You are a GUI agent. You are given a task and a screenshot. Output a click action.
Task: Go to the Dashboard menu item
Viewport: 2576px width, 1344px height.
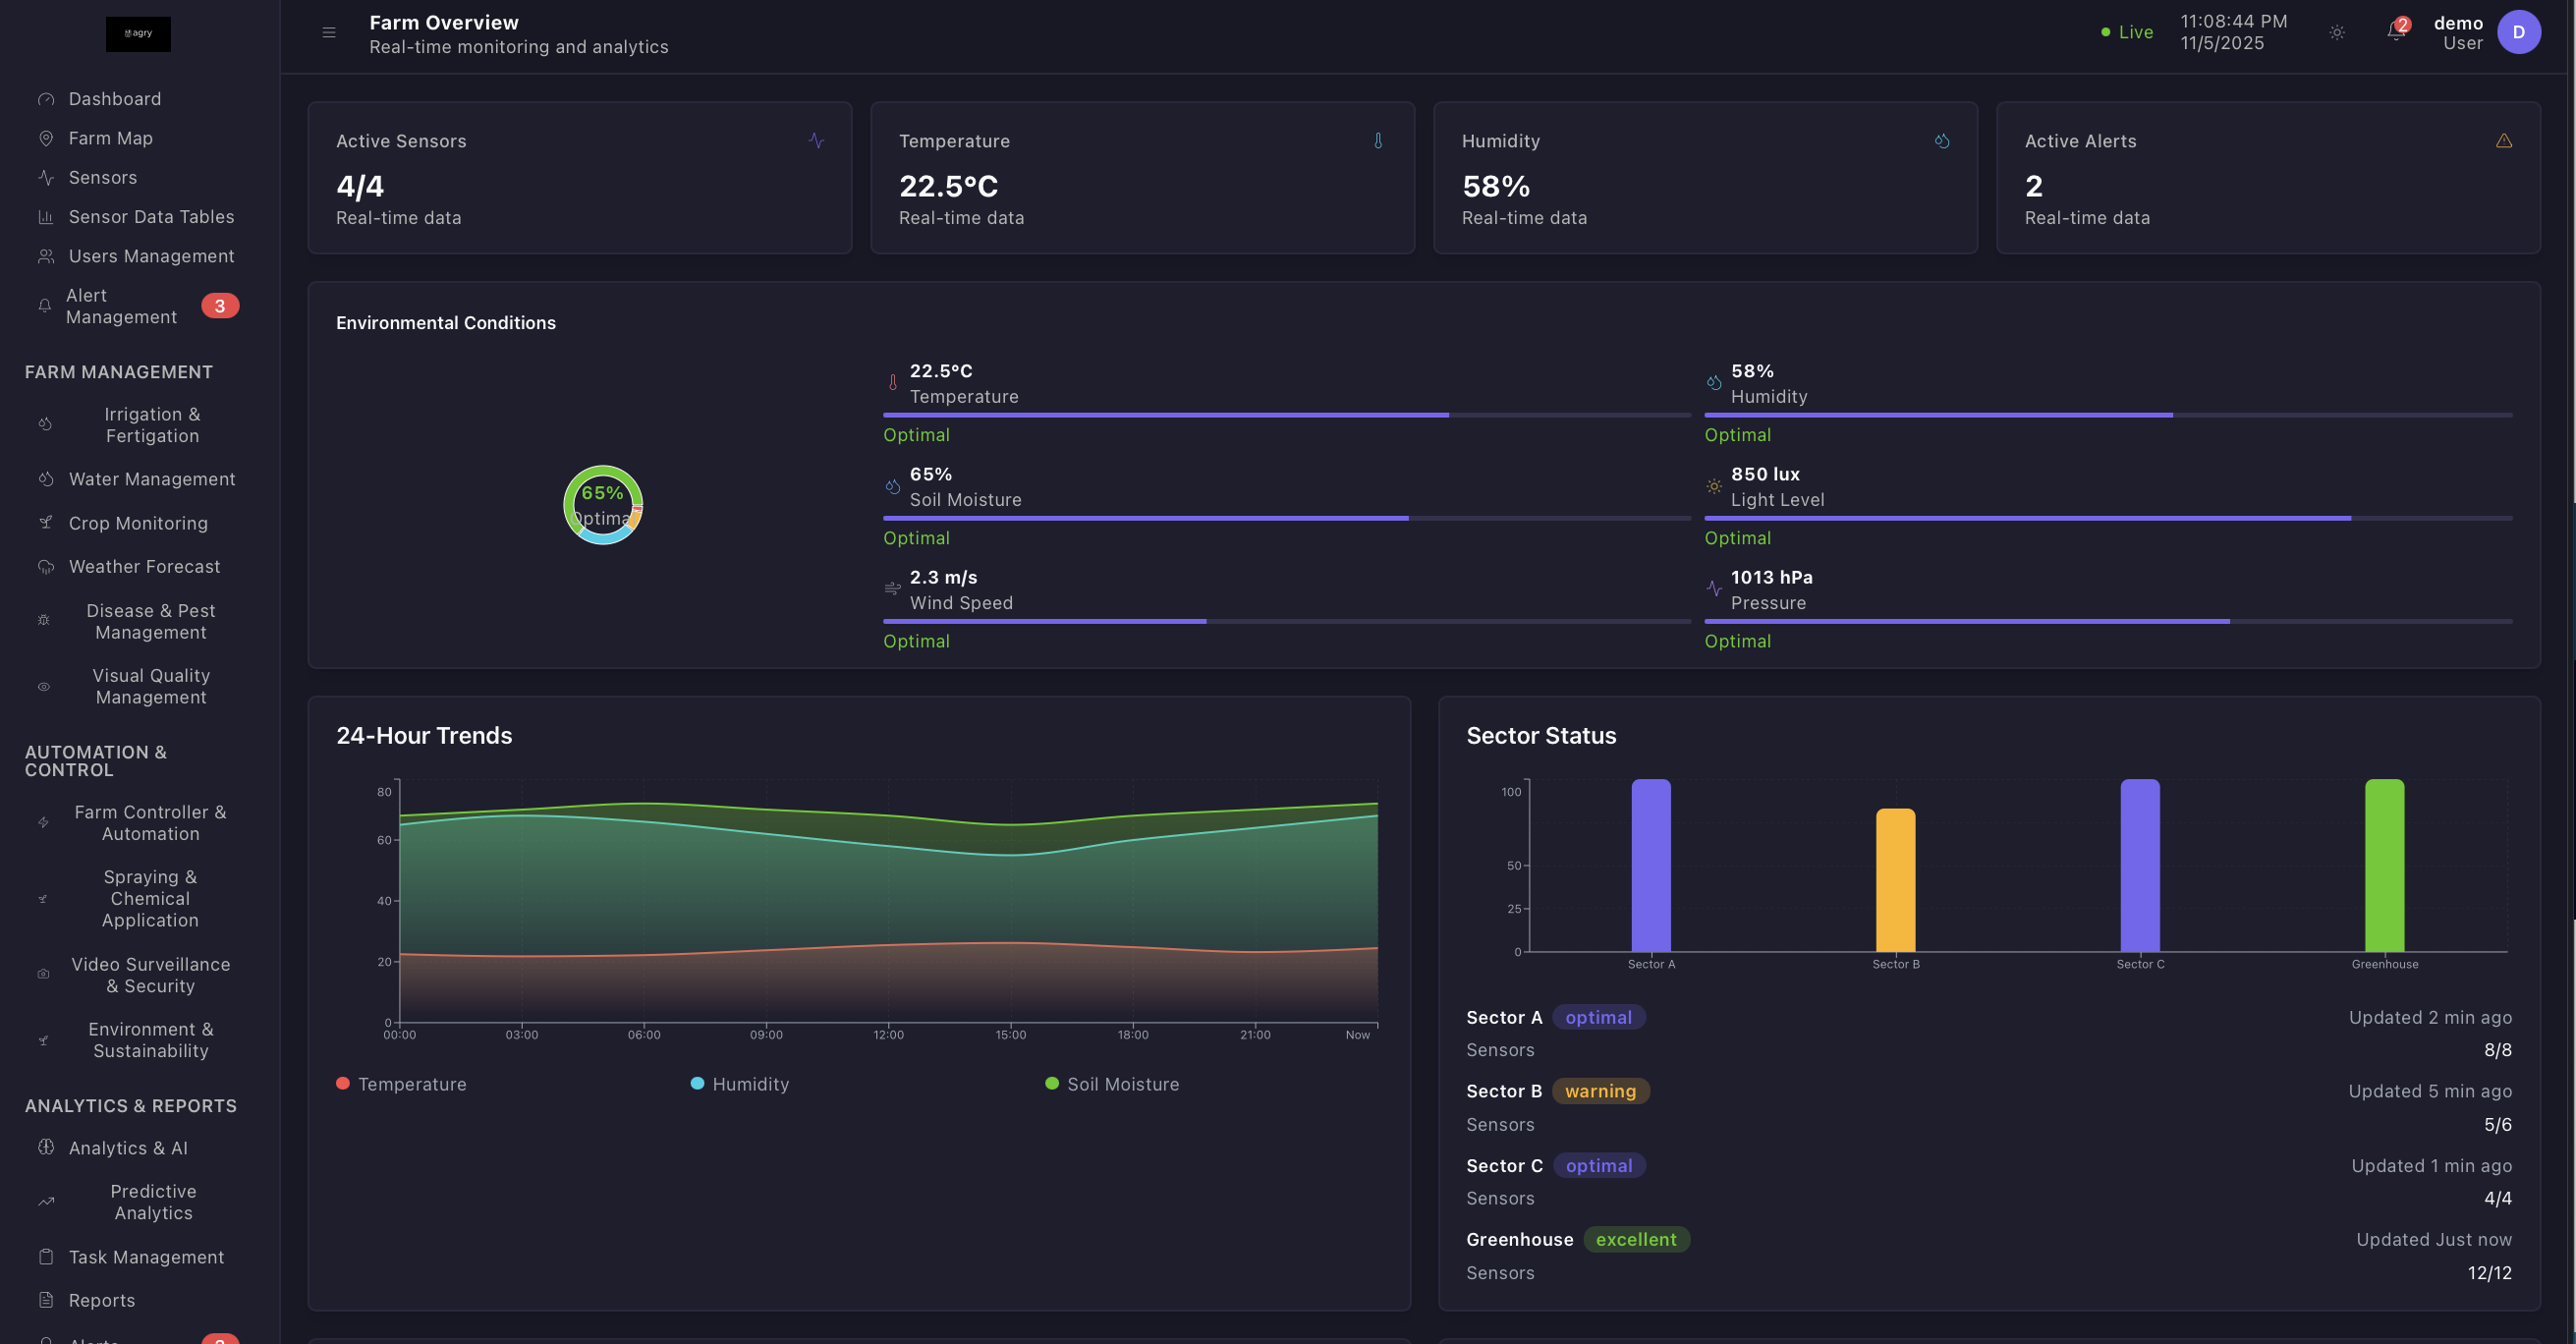(114, 98)
